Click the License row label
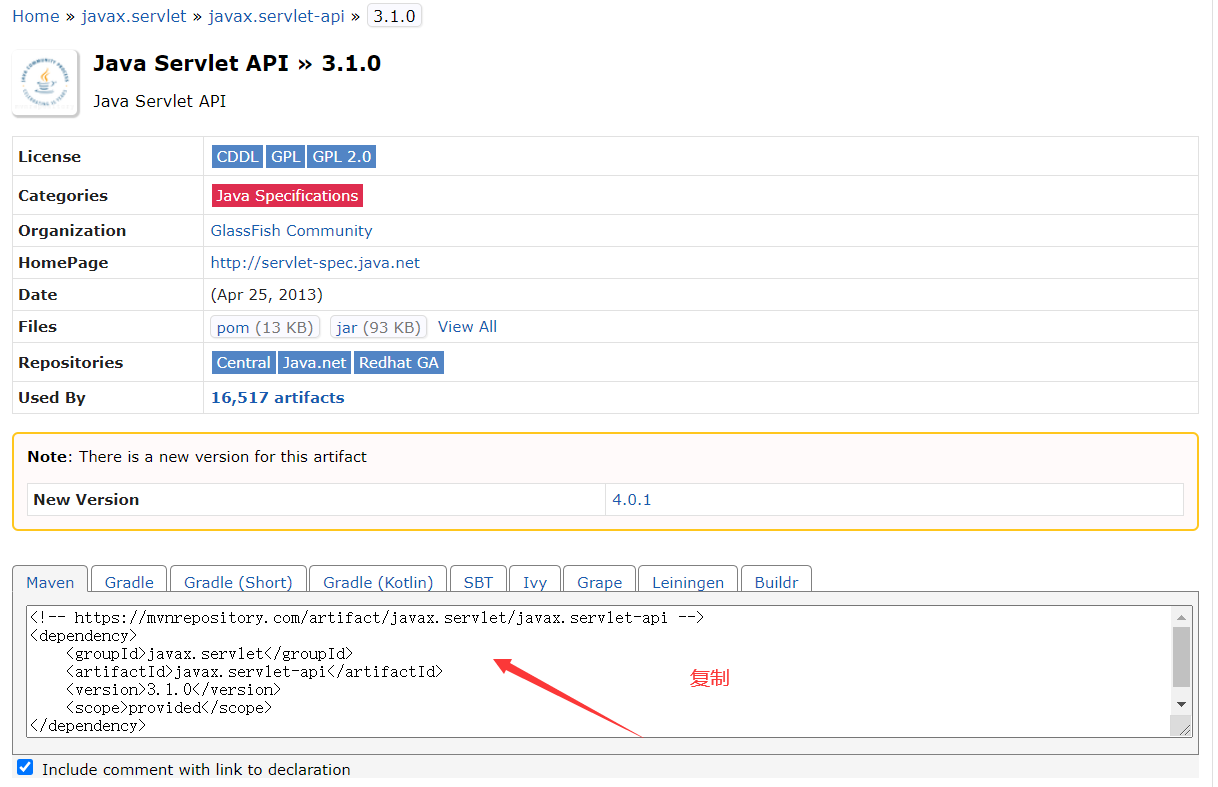Image resolution: width=1218 pixels, height=787 pixels. 50,157
